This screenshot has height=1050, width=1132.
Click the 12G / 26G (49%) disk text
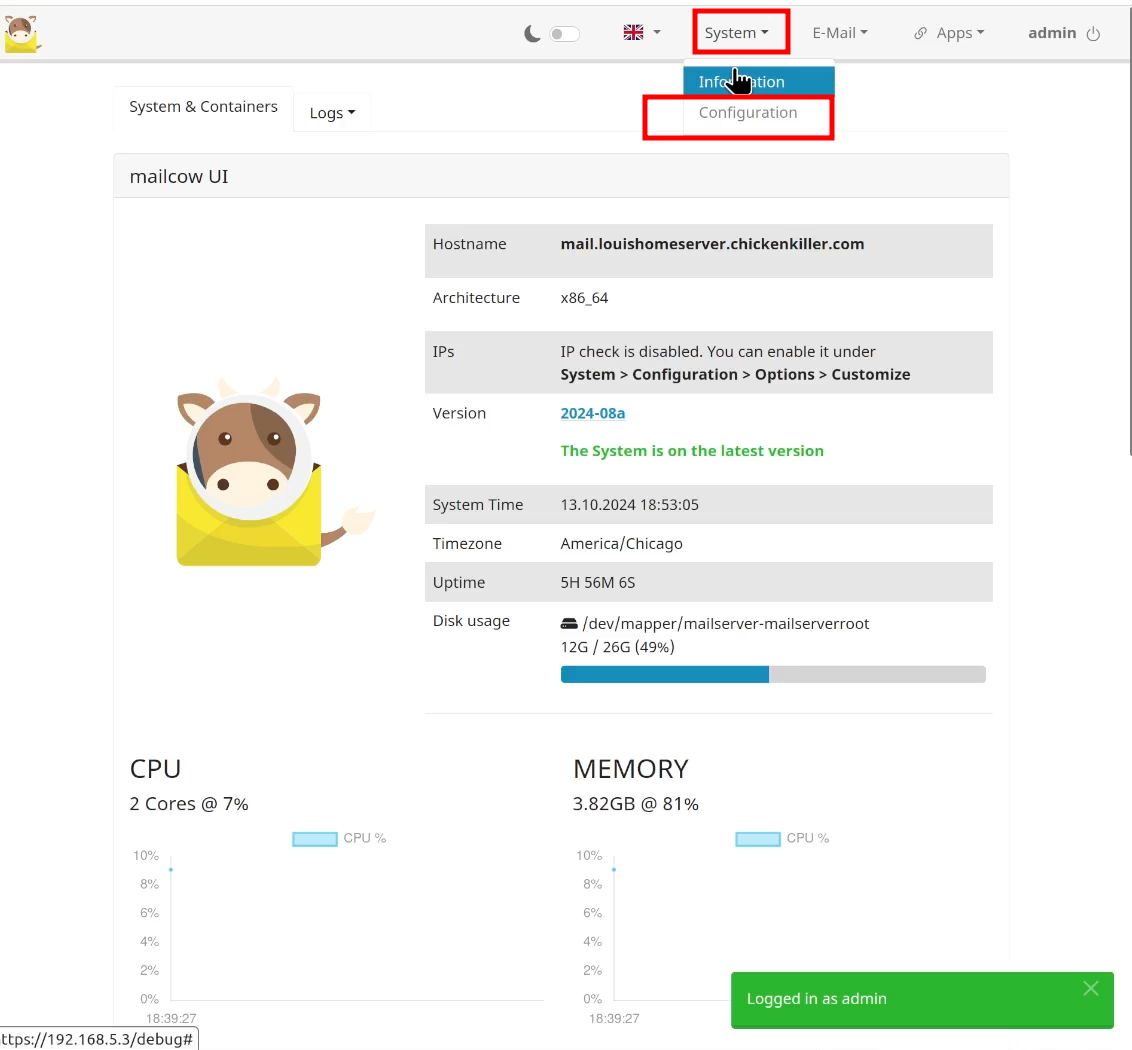pyautogui.click(x=617, y=647)
